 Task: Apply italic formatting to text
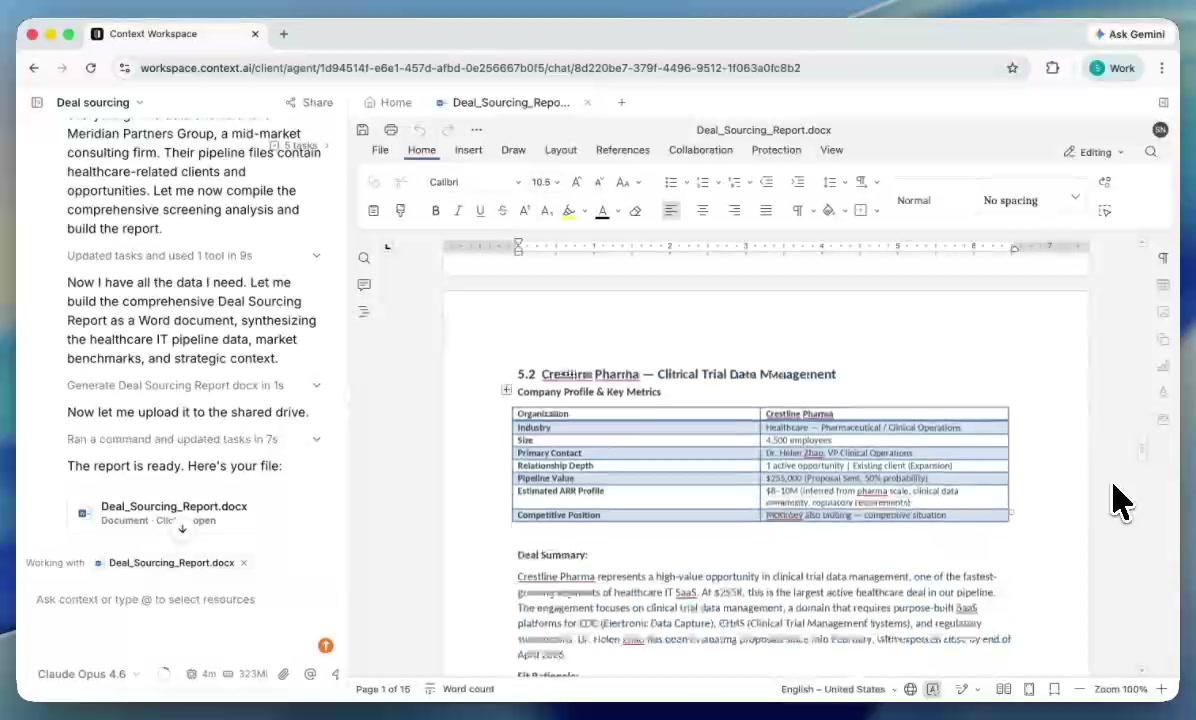pyautogui.click(x=458, y=211)
